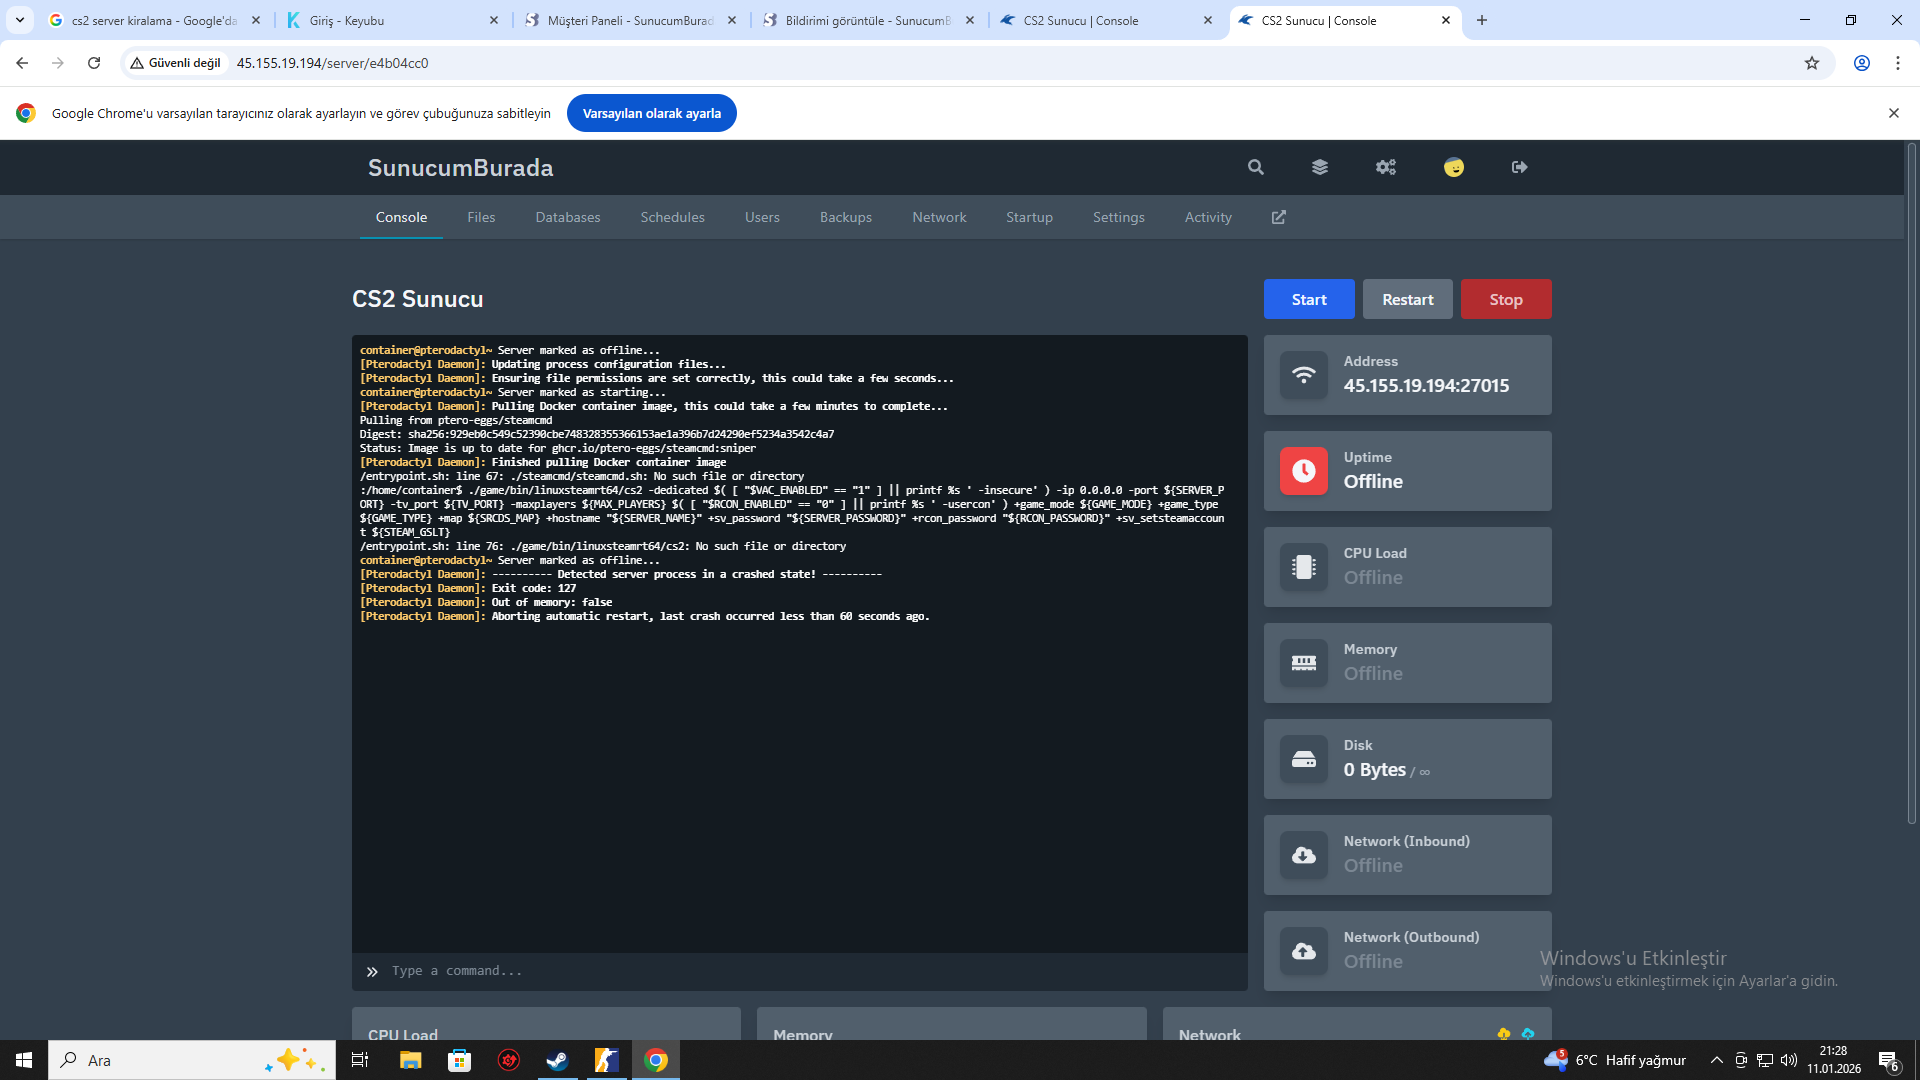Switch to the 'Müşteri Paneli' tab
Screen dimensions: 1920x1080
click(x=630, y=20)
